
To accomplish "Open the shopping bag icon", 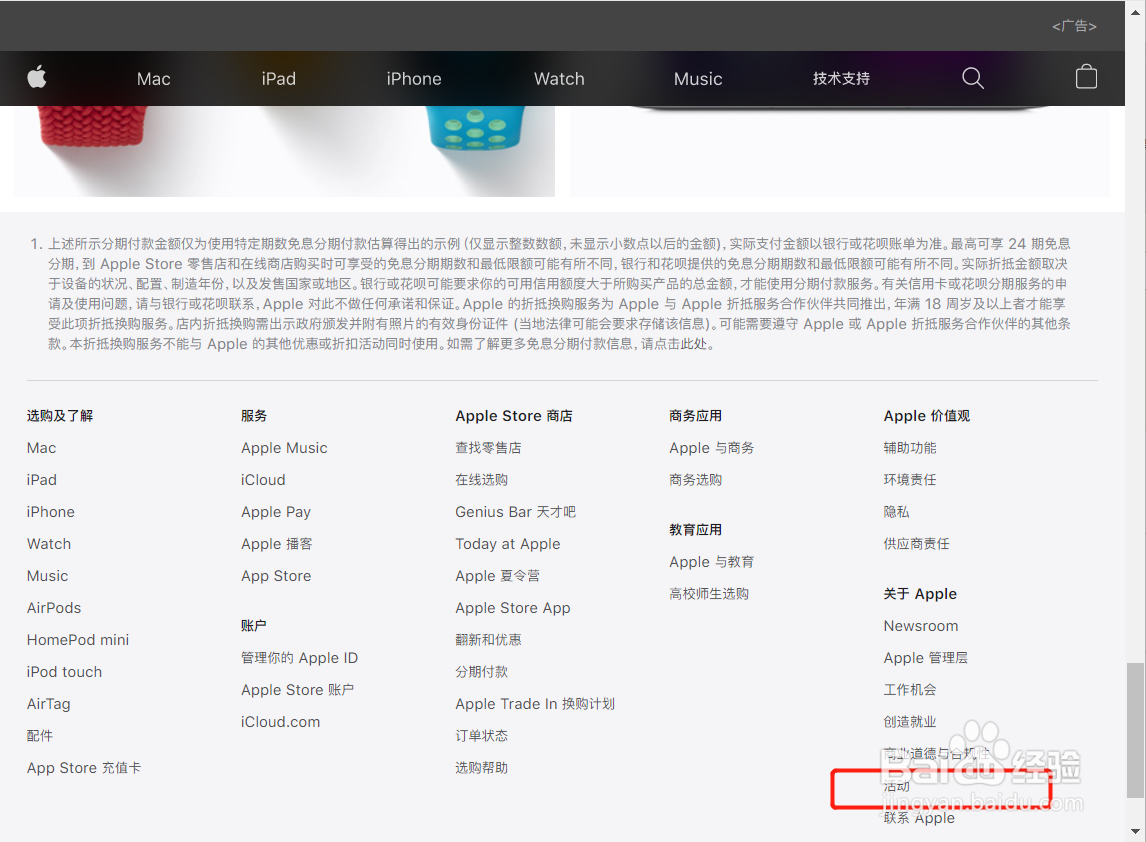I will (x=1086, y=77).
